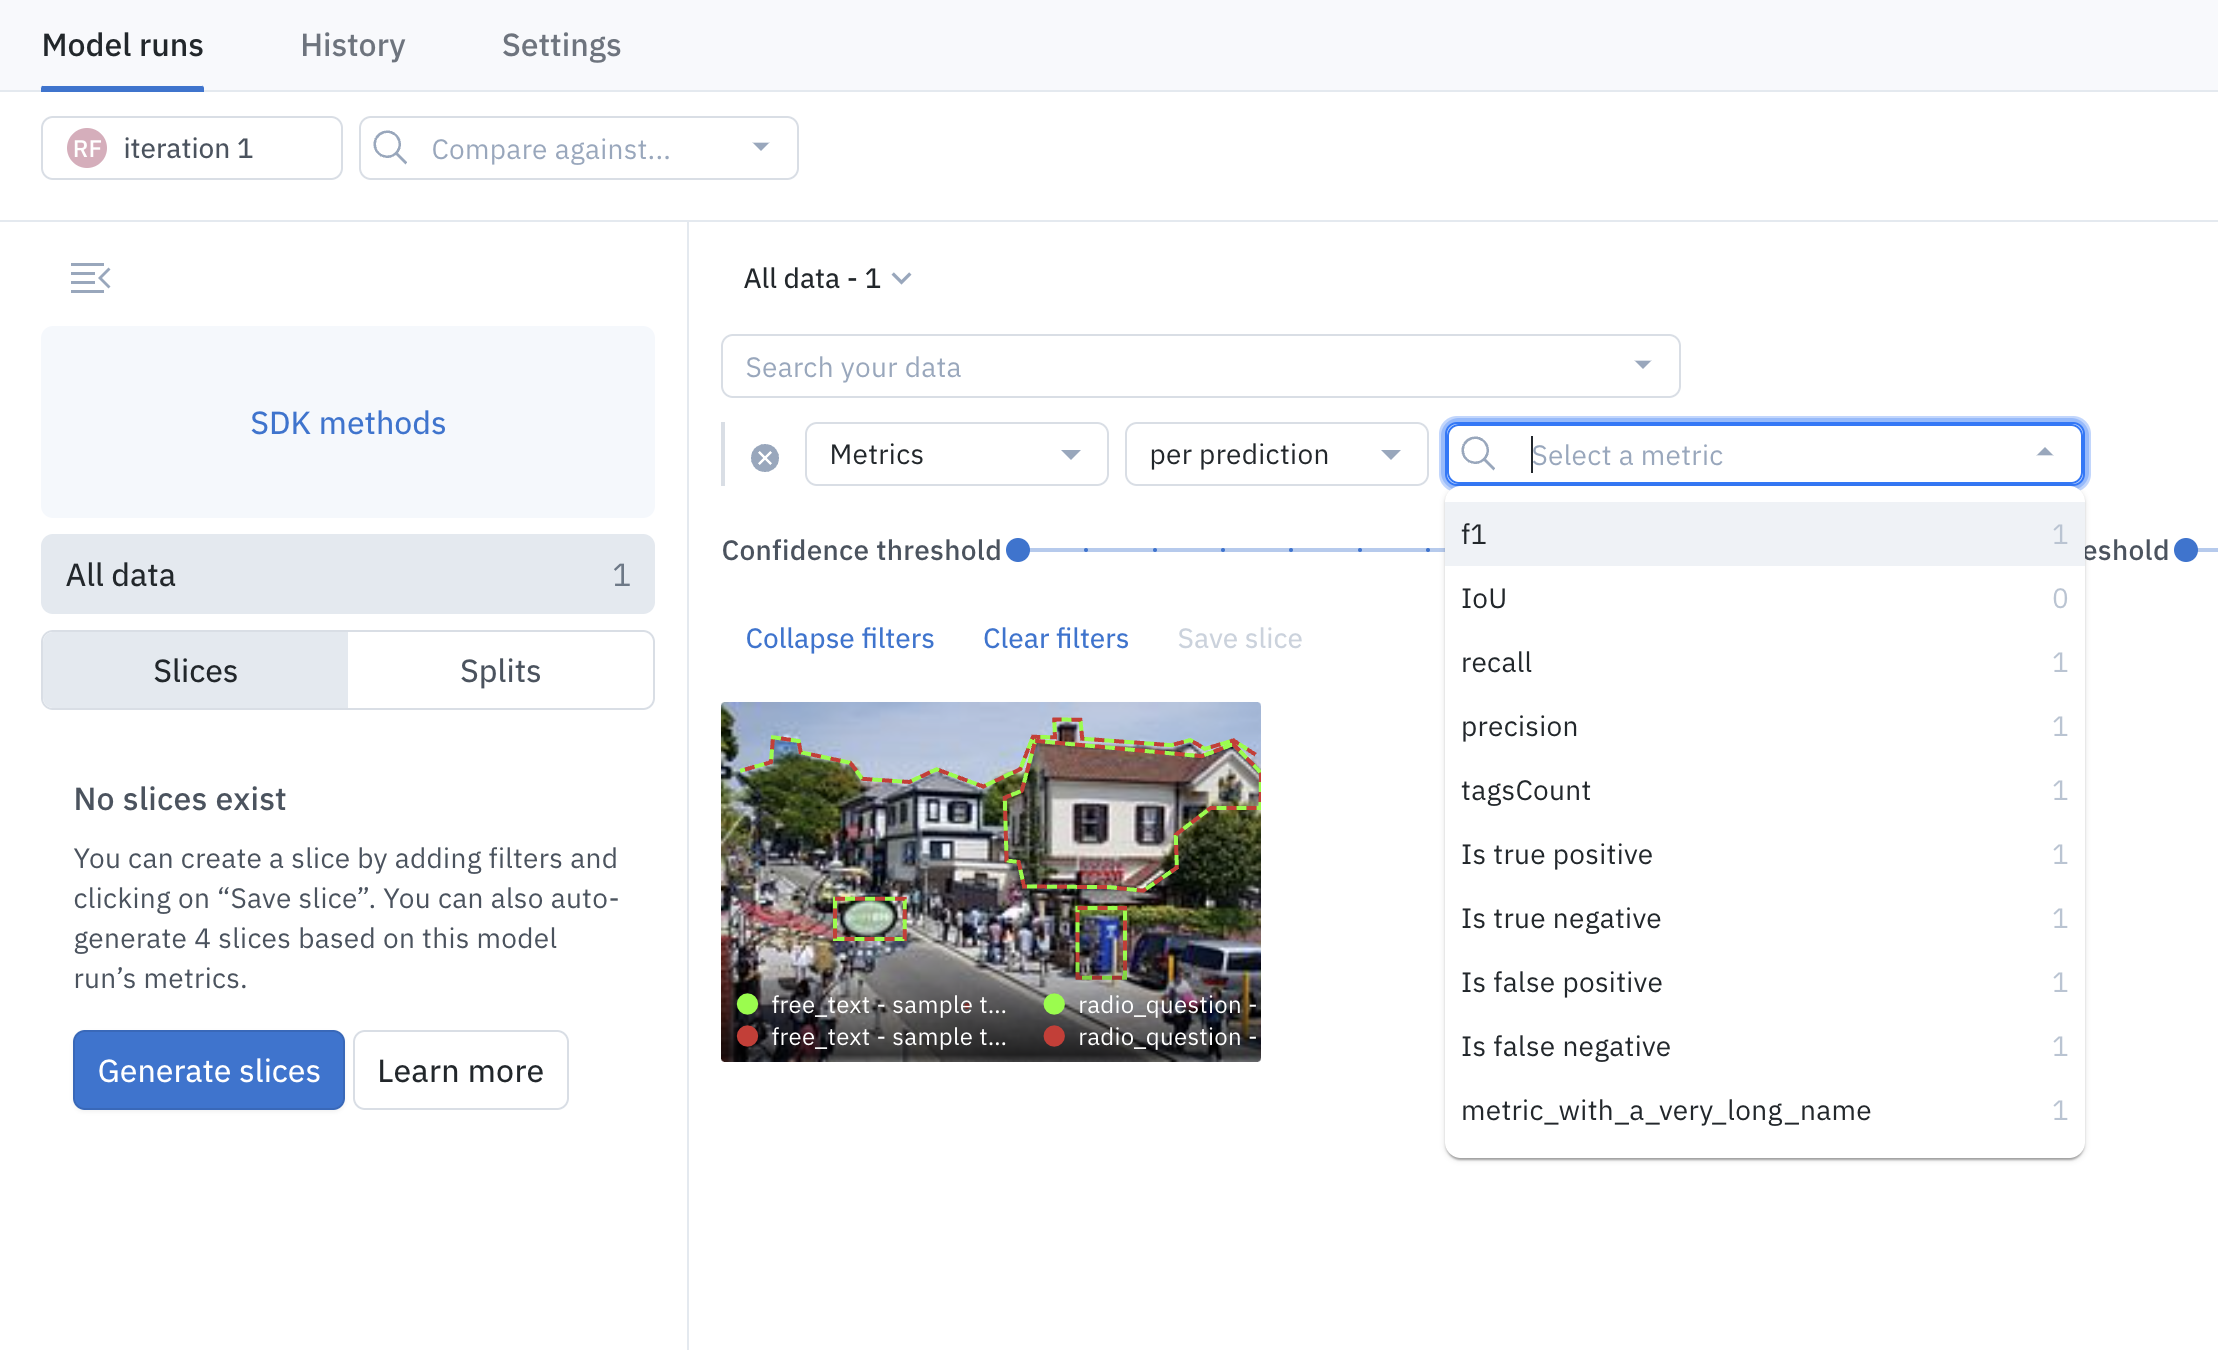Click magnifier icon in metric selector
This screenshot has height=1350, width=2218.
1478,454
